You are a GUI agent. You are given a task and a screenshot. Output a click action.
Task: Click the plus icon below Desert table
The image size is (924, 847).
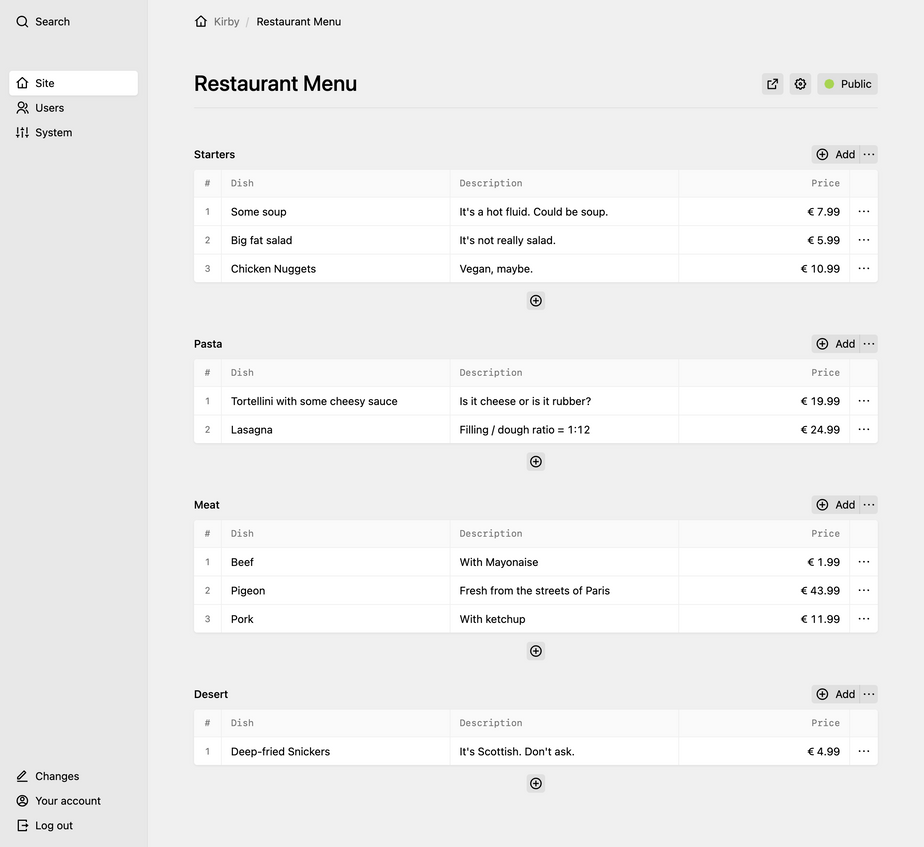pos(536,784)
